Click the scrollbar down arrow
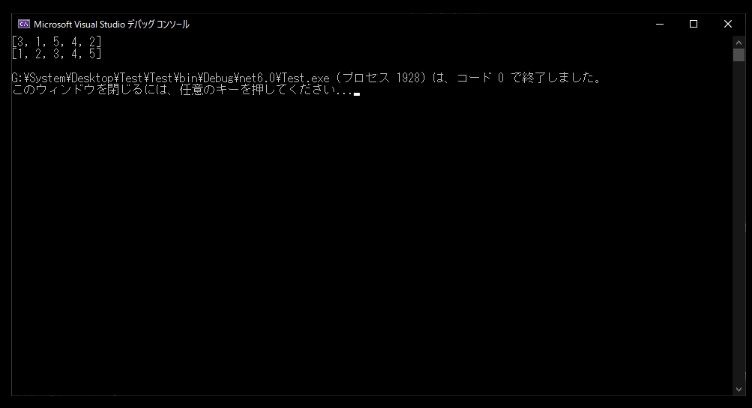This screenshot has height=408, width=752. click(x=739, y=389)
